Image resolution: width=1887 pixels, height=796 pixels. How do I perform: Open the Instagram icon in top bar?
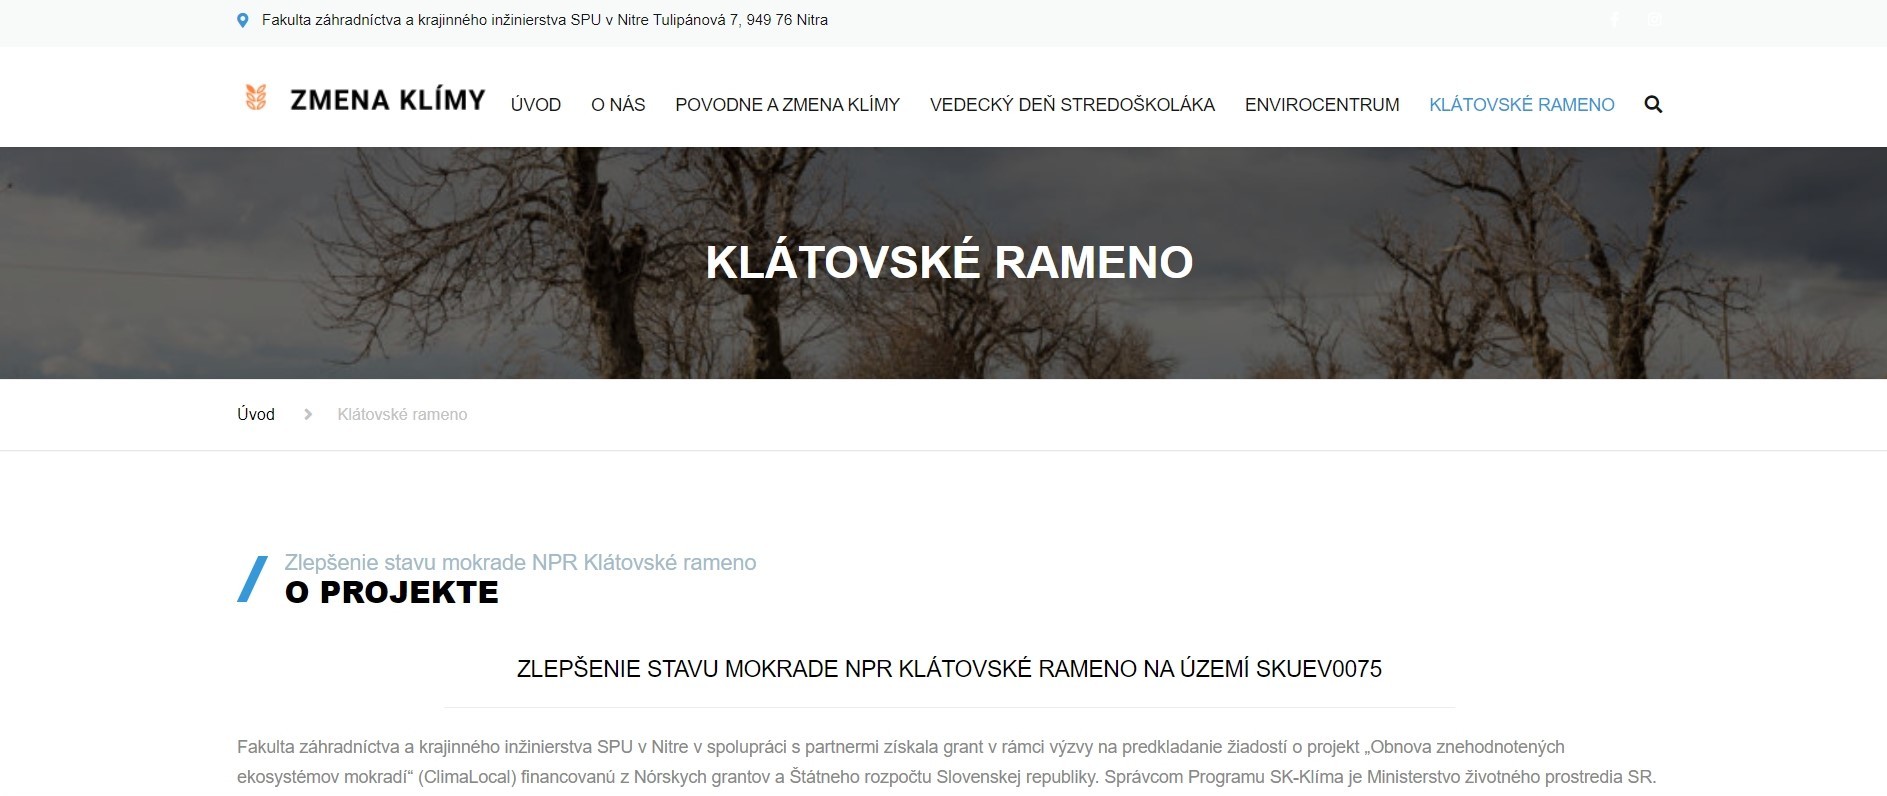click(x=1654, y=20)
